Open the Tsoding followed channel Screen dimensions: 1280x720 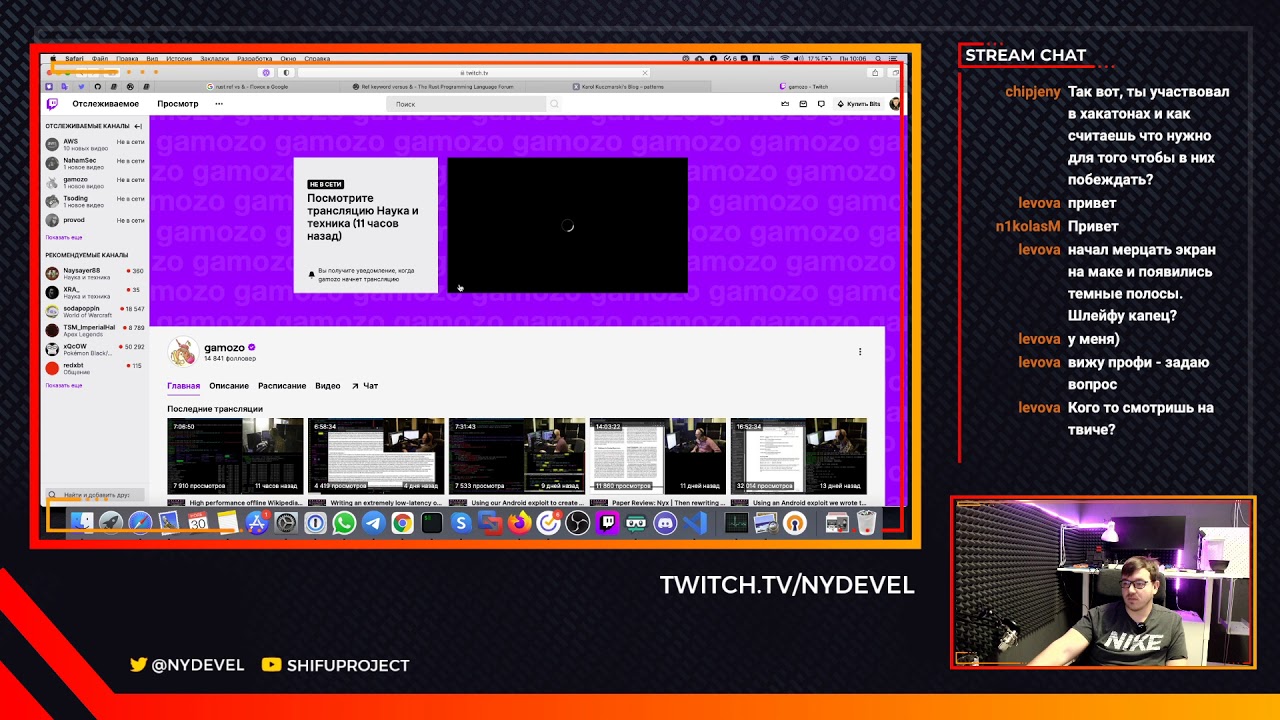point(95,201)
